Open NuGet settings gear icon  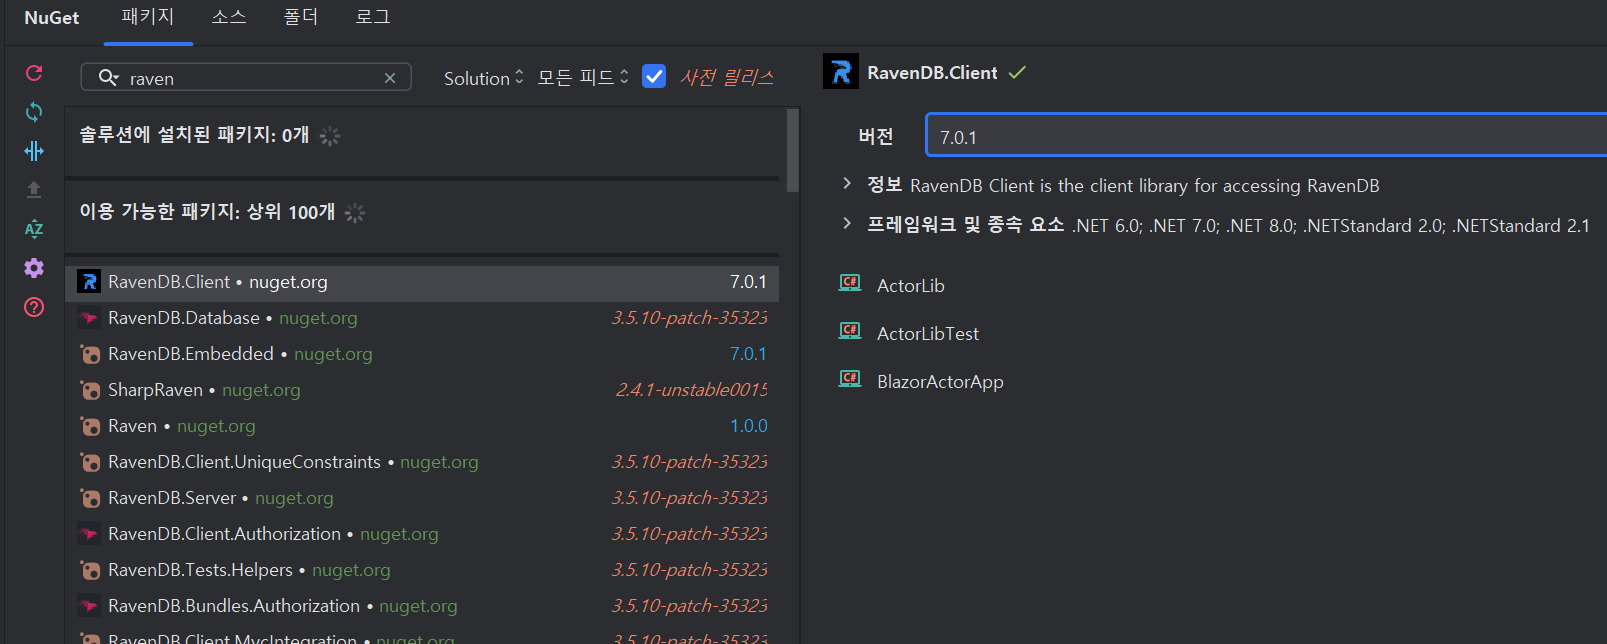pyautogui.click(x=34, y=268)
